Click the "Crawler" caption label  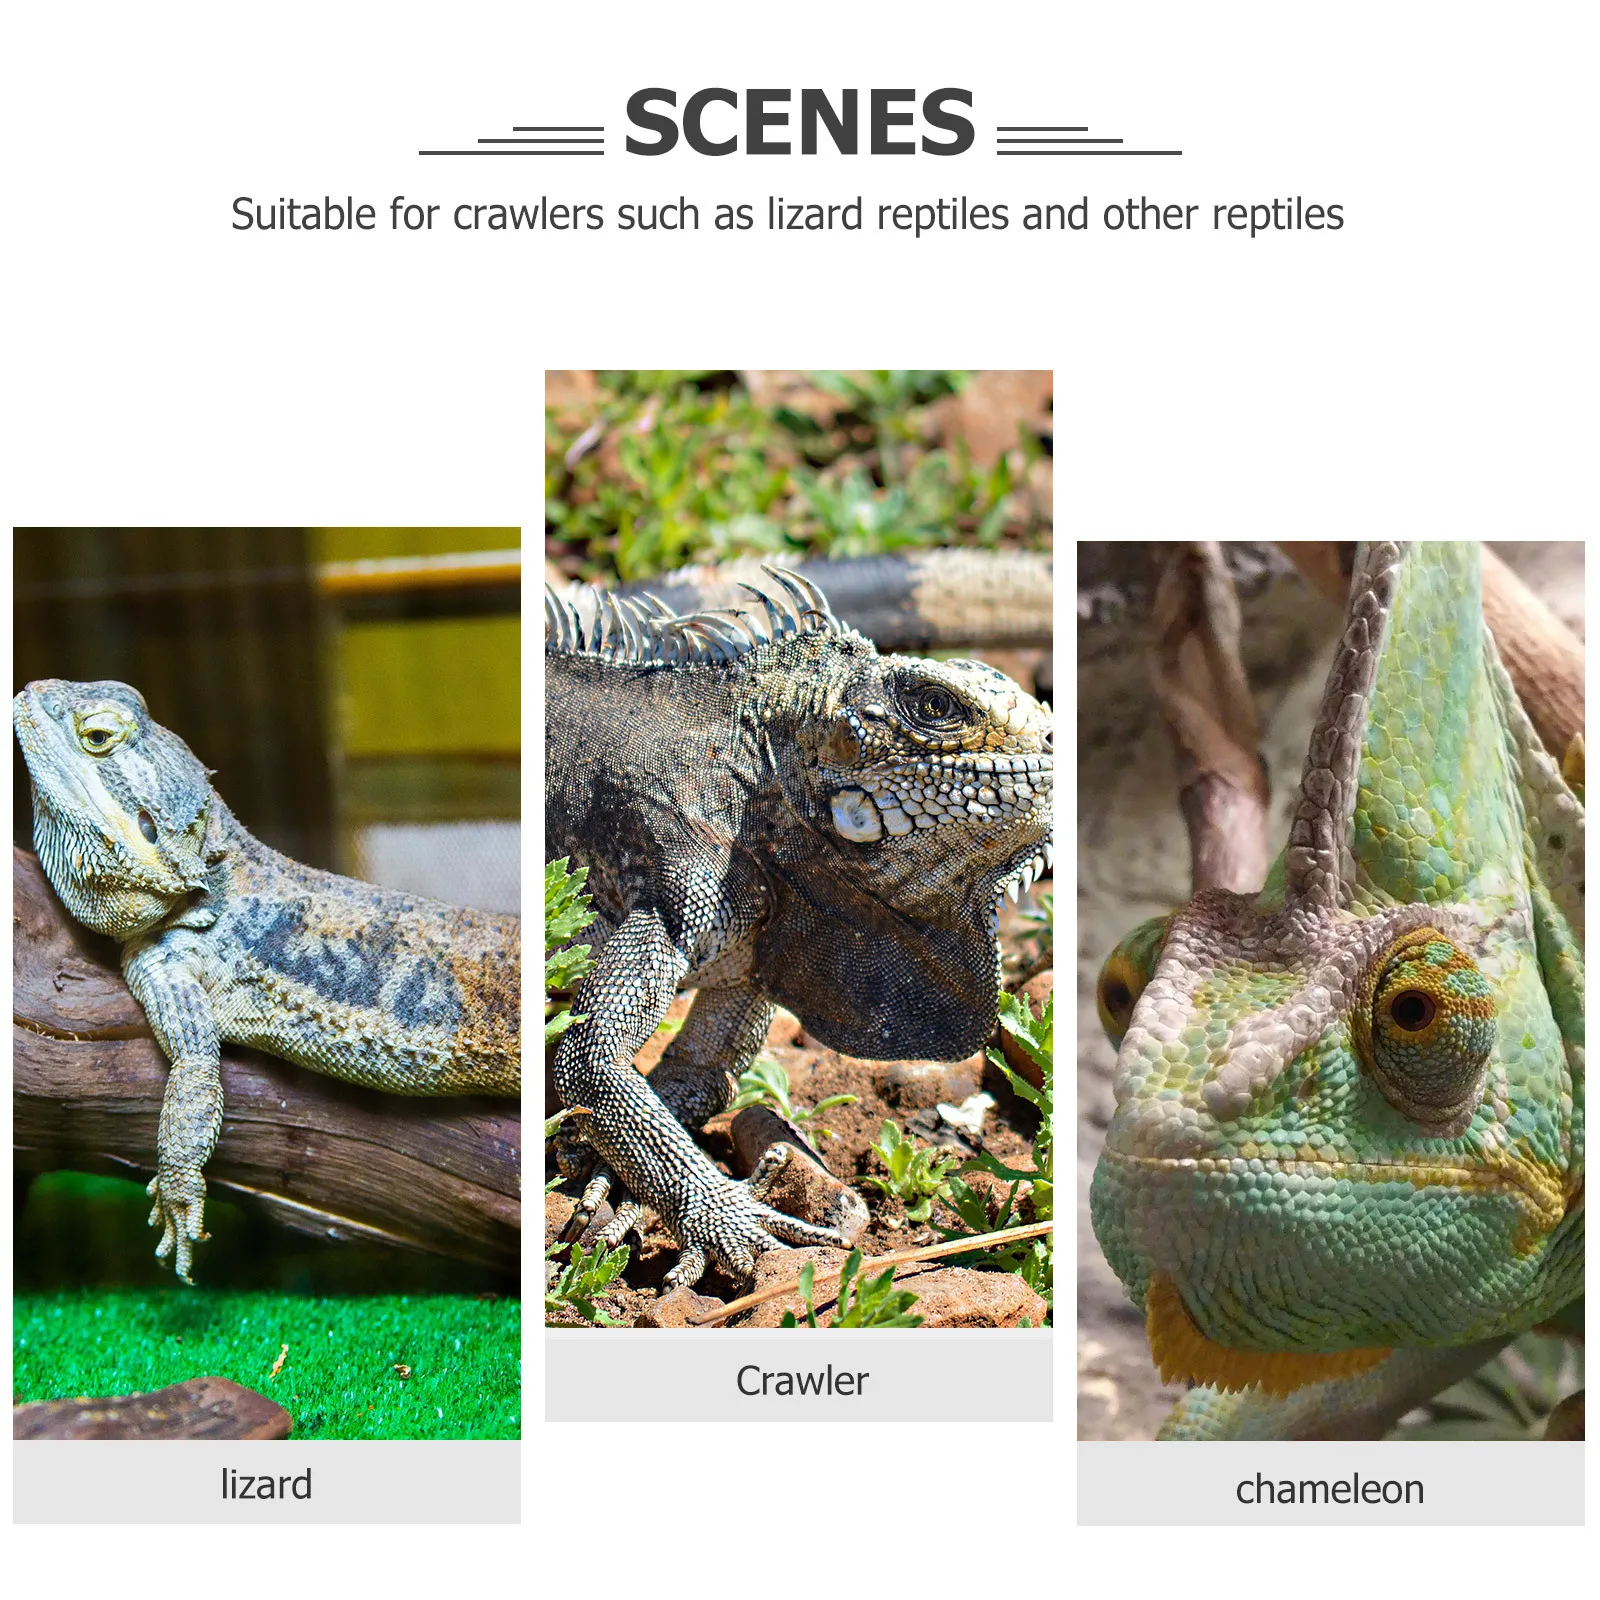coord(802,1381)
